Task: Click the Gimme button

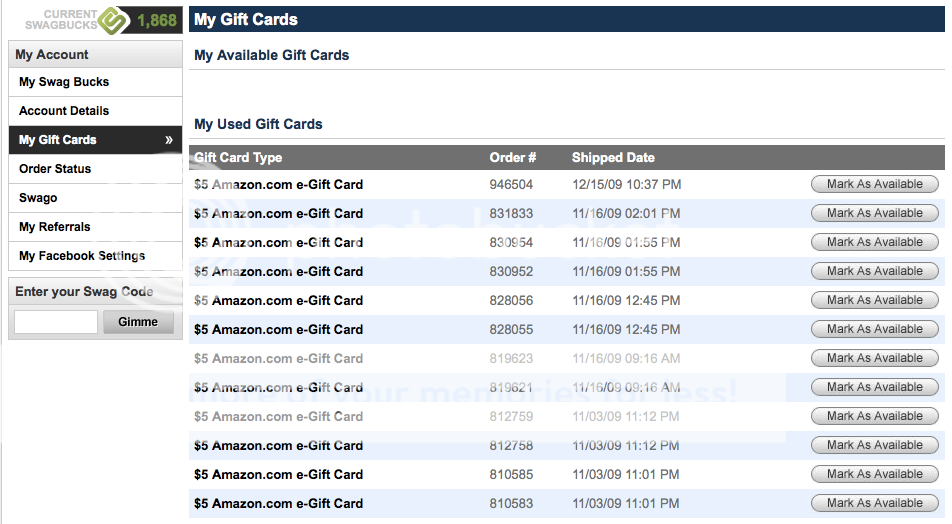Action: (x=138, y=322)
